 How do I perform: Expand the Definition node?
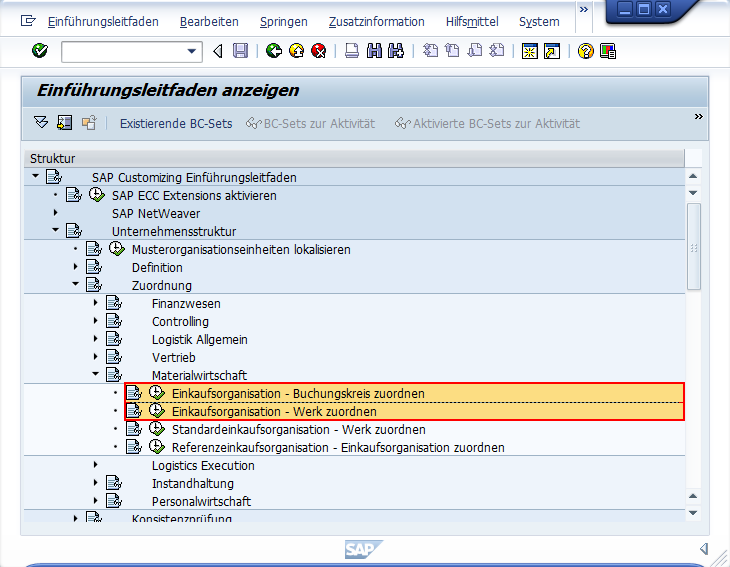tap(75, 267)
